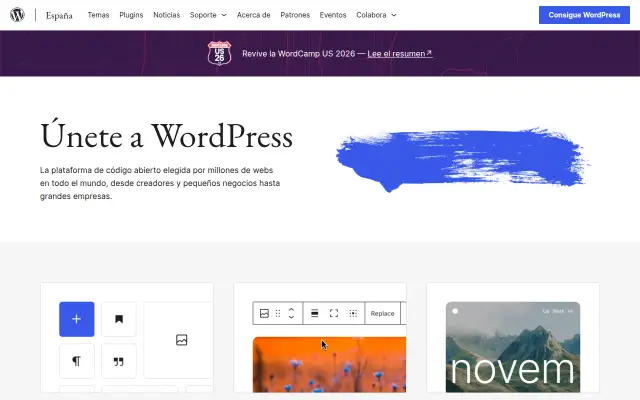The width and height of the screenshot is (640, 400).
Task: Open Noticias in navigation
Action: point(167,15)
